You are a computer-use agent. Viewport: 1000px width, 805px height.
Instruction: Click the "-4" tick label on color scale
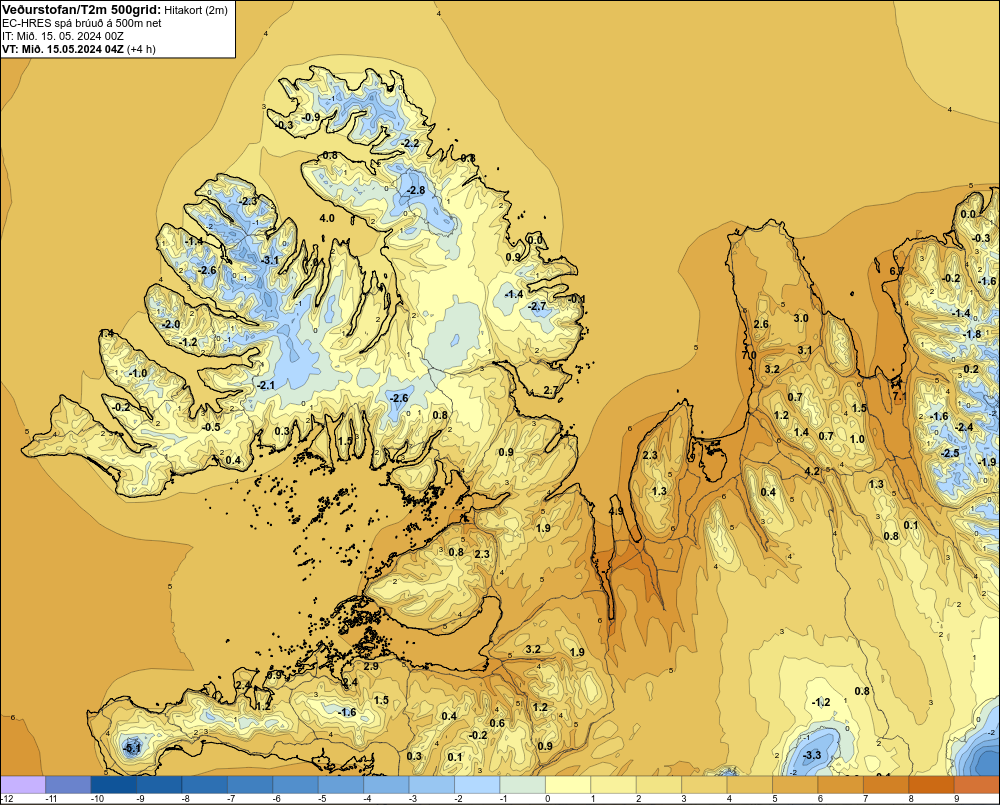pyautogui.click(x=367, y=799)
